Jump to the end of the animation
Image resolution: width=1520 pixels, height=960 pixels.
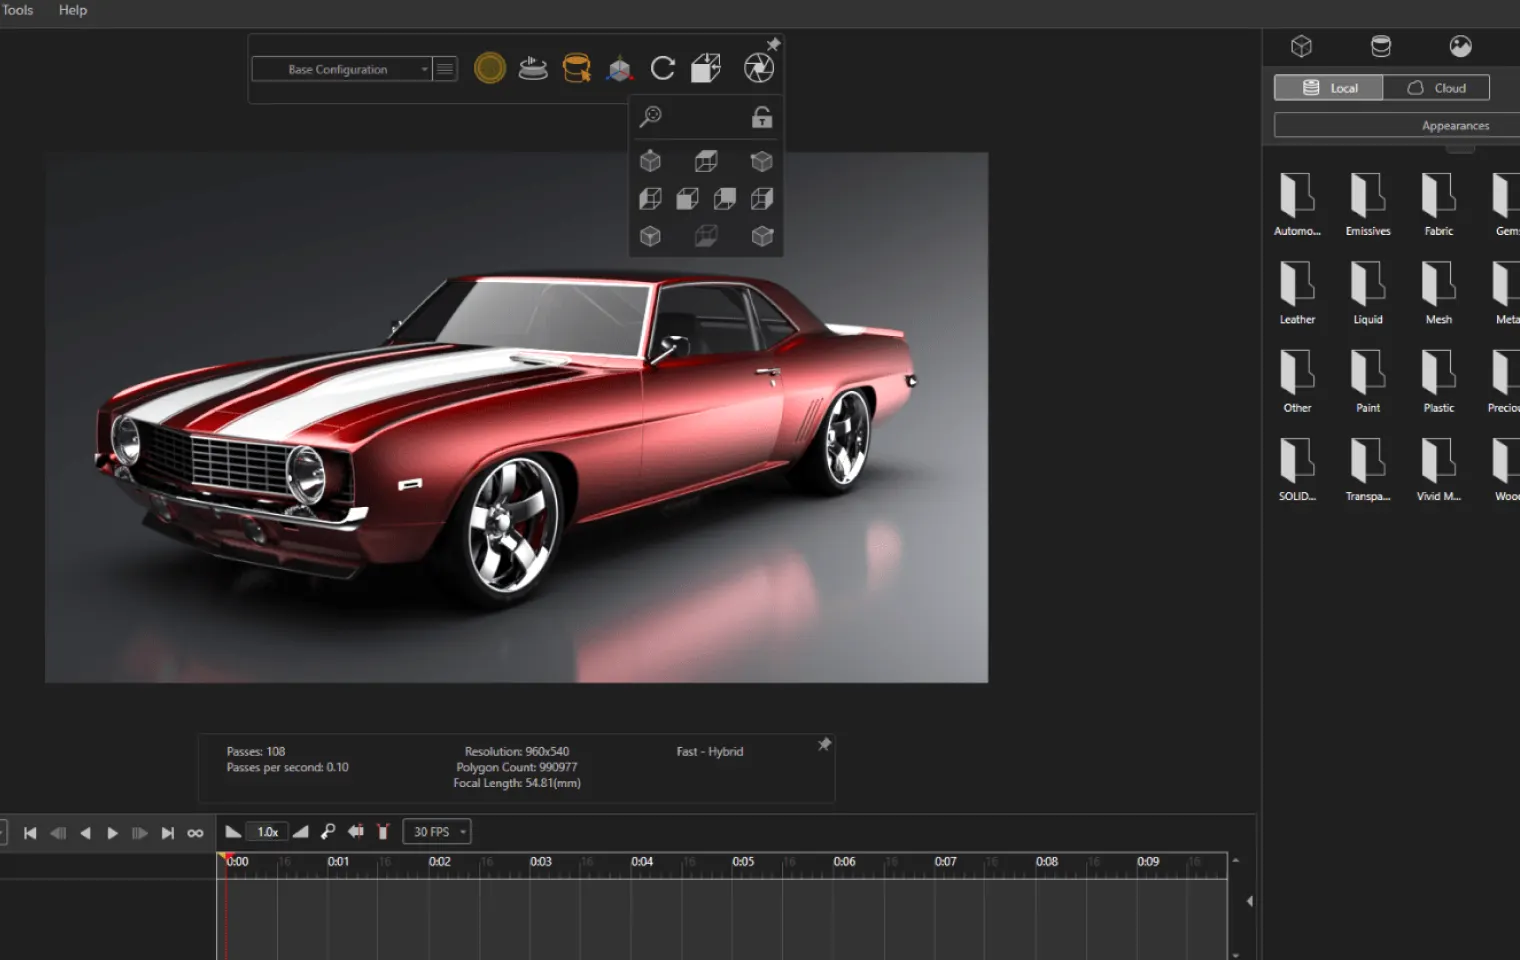point(167,832)
